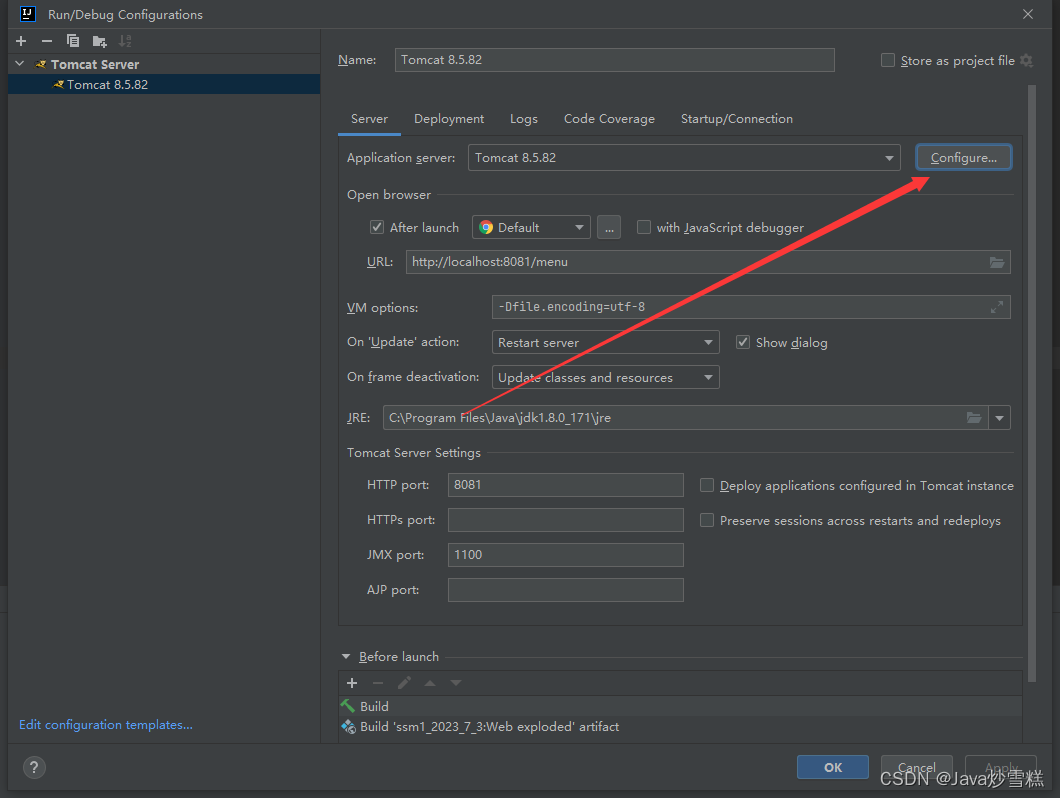Click the HTTPs port field
This screenshot has height=798, width=1060.
565,520
